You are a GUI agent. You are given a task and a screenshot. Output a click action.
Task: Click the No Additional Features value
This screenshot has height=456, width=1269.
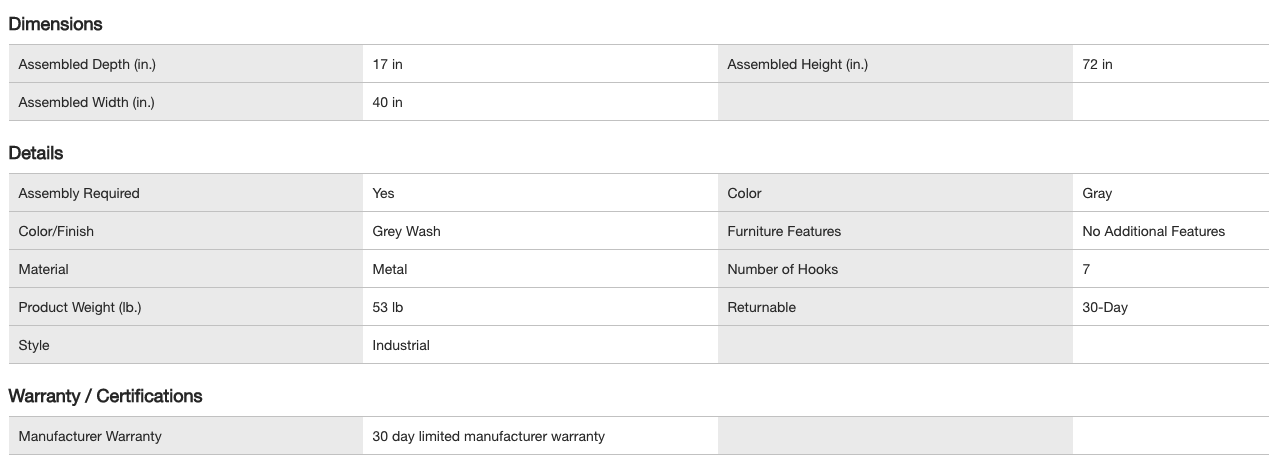[x=1153, y=231]
